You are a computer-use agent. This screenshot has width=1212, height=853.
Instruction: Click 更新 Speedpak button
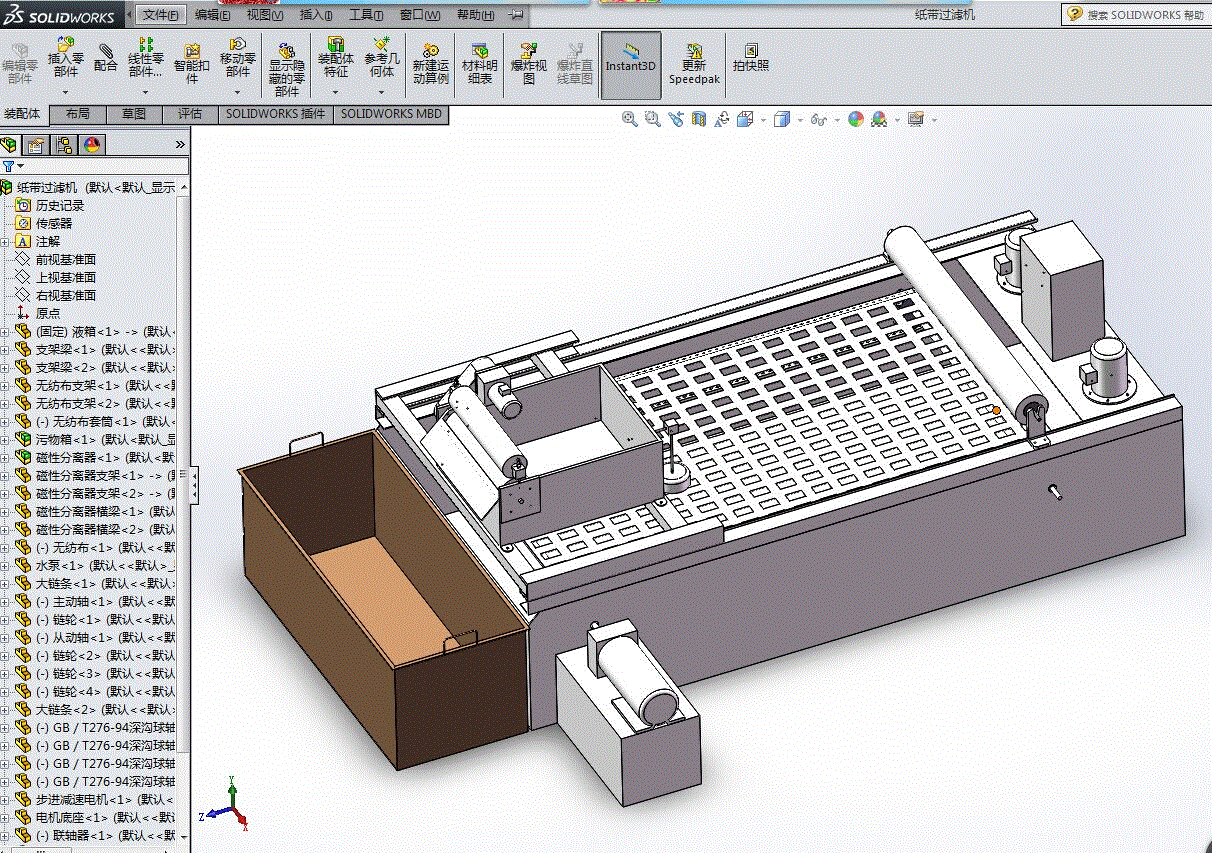click(694, 63)
